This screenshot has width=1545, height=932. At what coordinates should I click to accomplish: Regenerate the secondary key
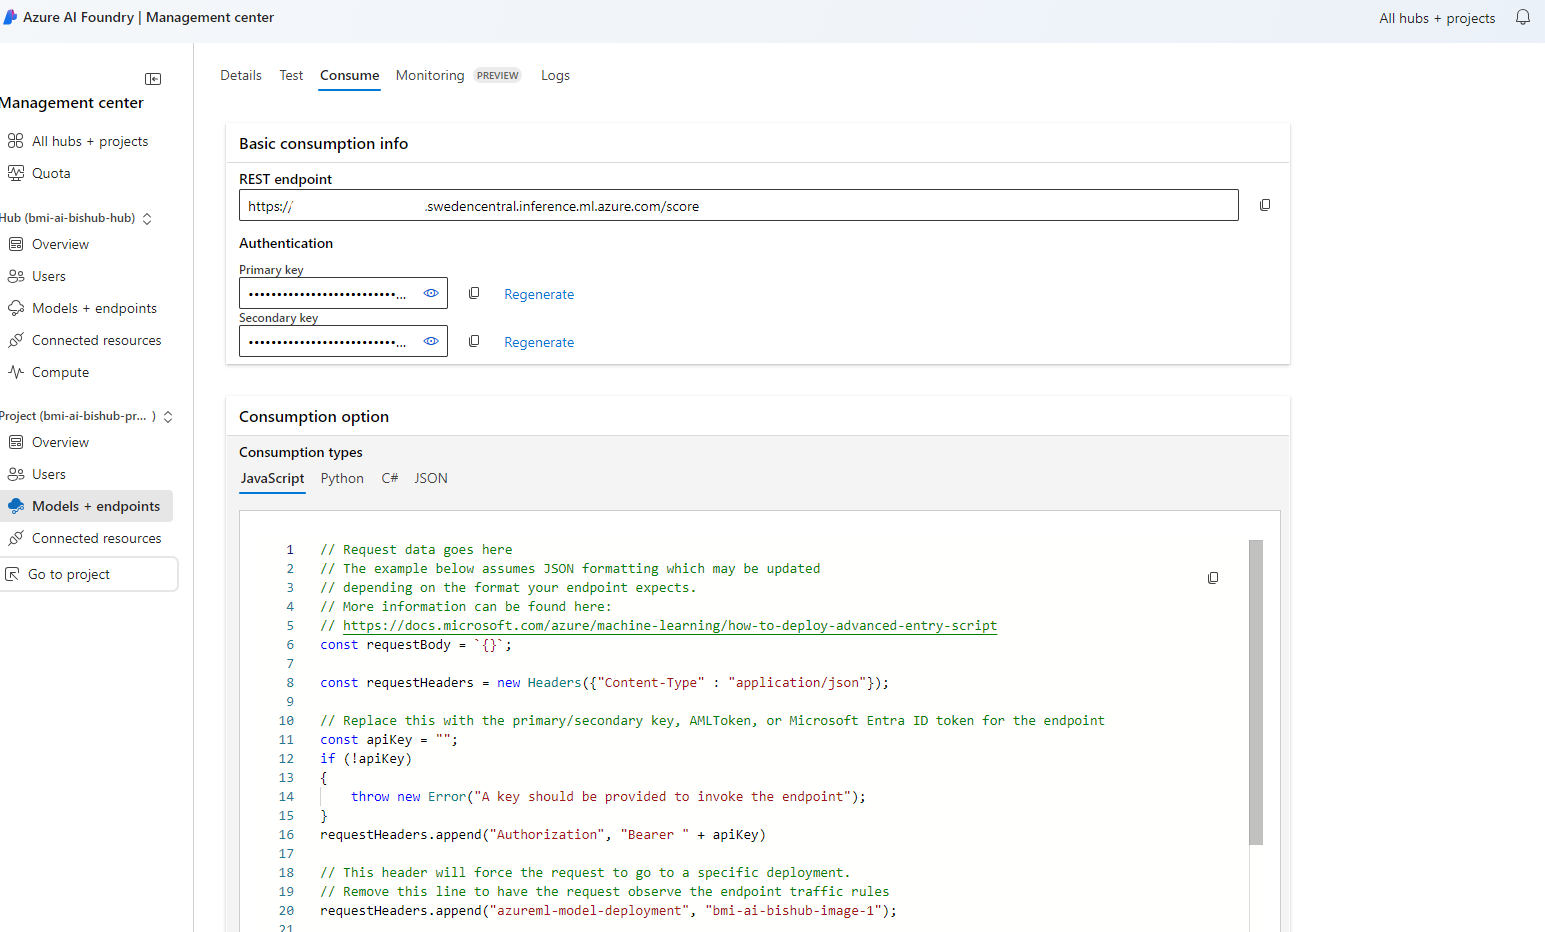(539, 342)
